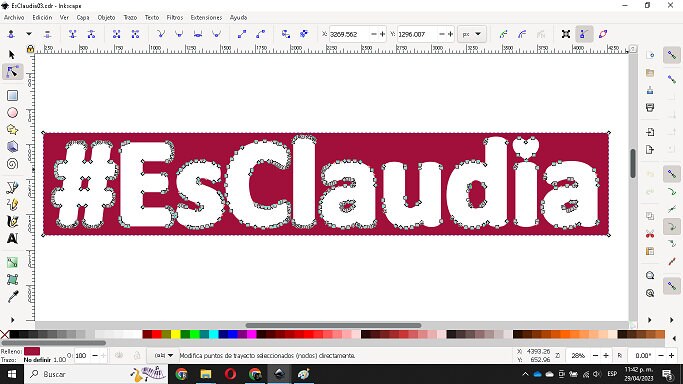Click the Stroke to path icon
The image size is (683, 384).
(x=304, y=34)
